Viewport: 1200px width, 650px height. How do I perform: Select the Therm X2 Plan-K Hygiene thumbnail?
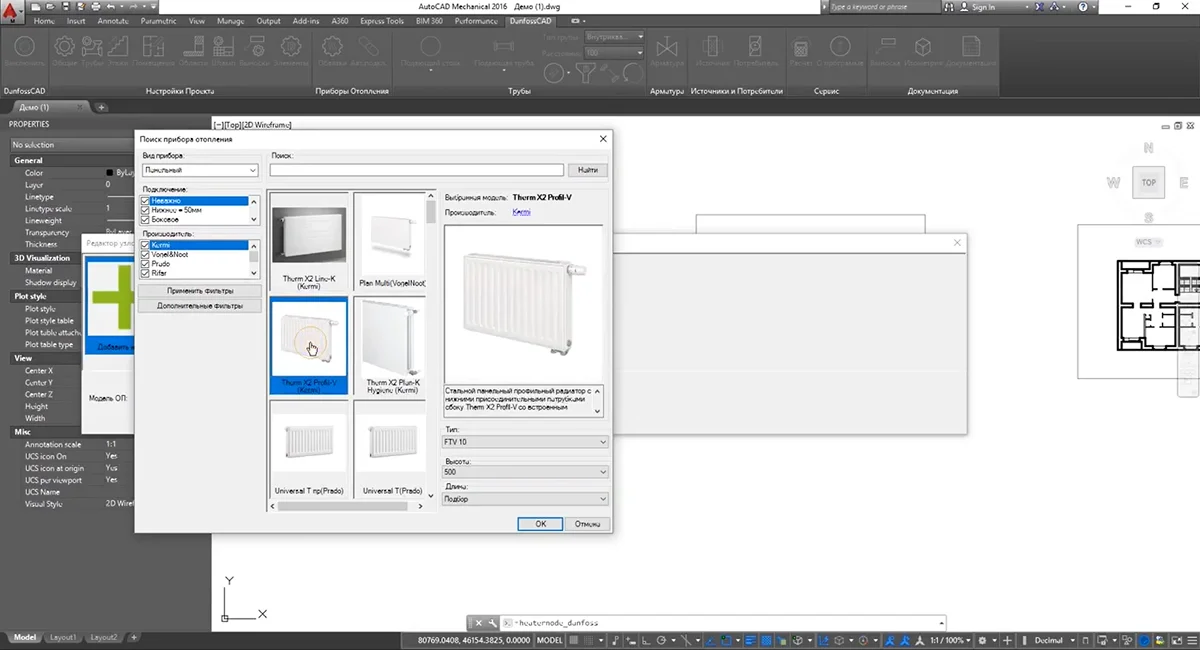[x=392, y=346]
